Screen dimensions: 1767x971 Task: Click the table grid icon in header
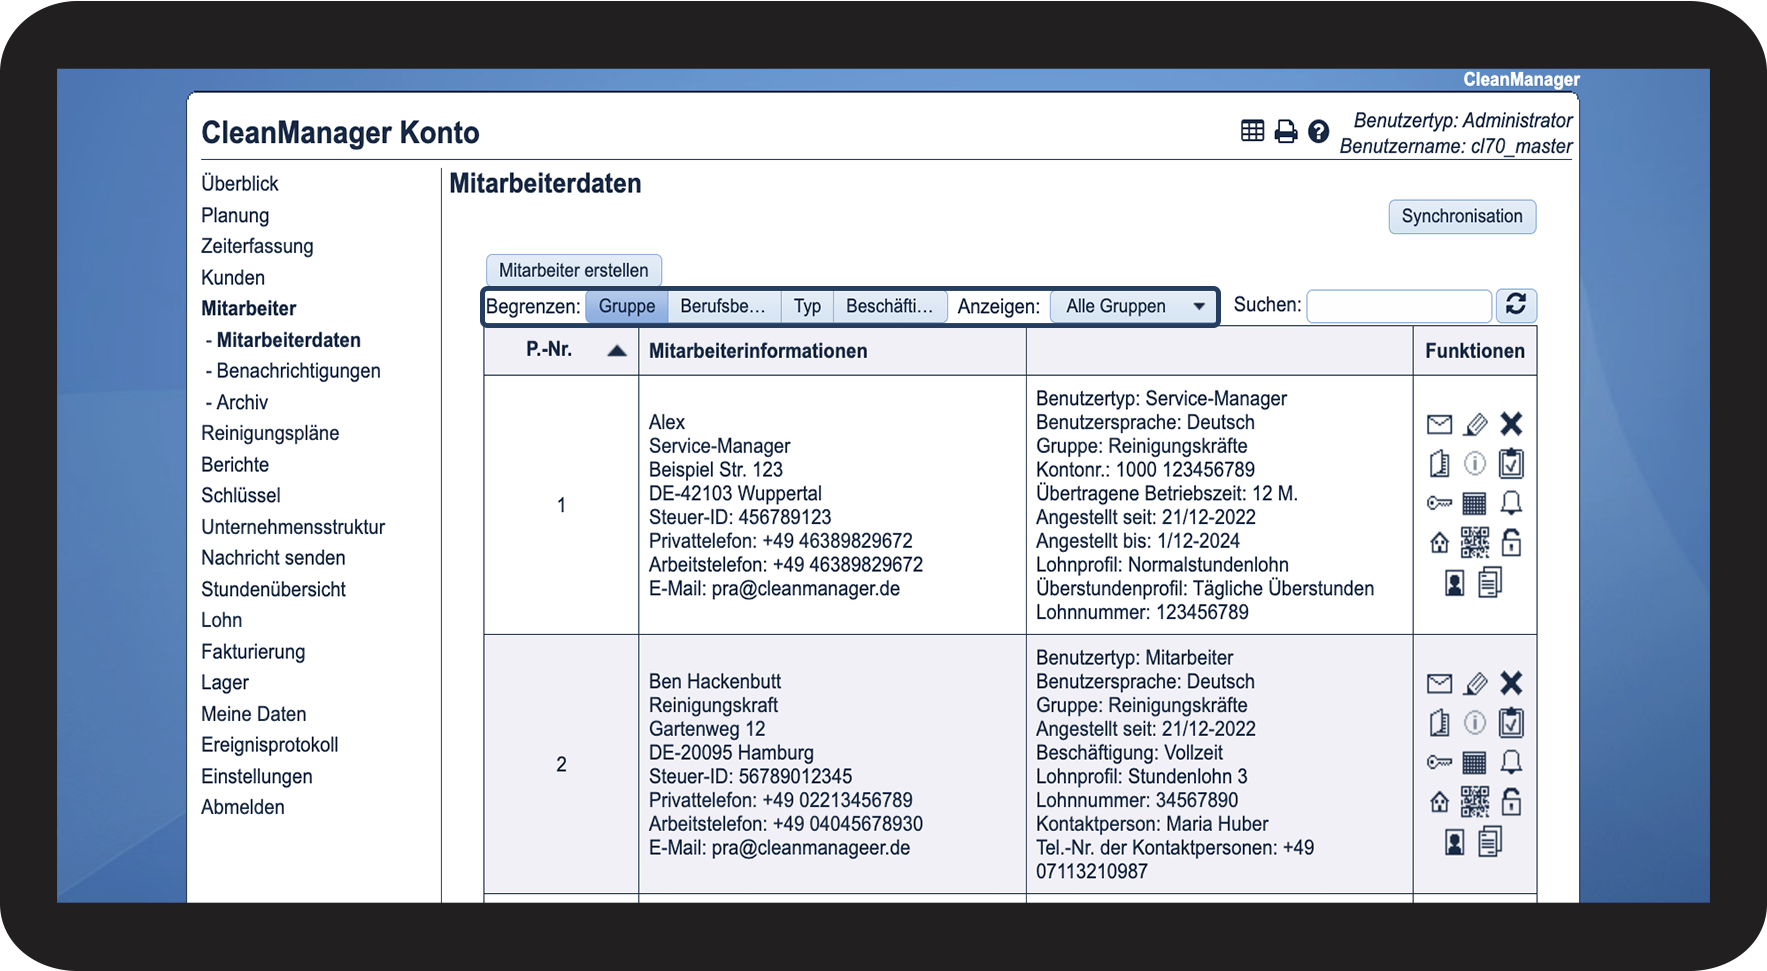pyautogui.click(x=1252, y=131)
